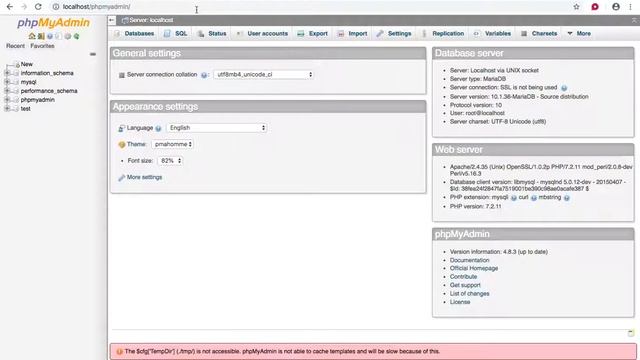The image size is (640, 360).
Task: Open the Font size dropdown showing 82%
Action: click(170, 161)
